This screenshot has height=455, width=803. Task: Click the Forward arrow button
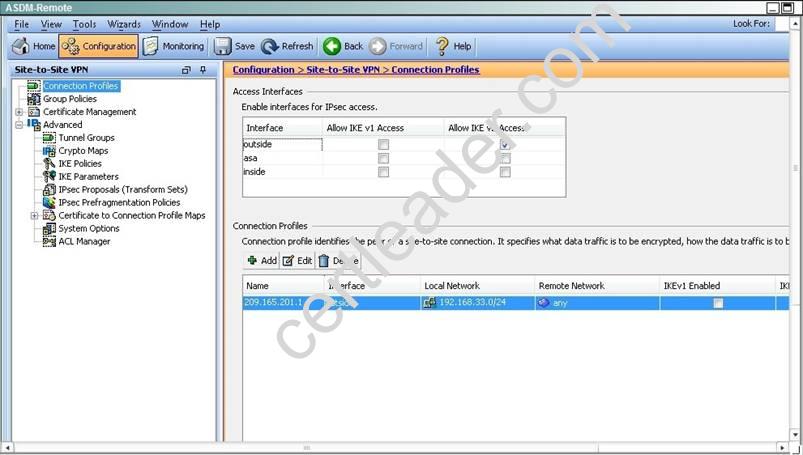396,46
